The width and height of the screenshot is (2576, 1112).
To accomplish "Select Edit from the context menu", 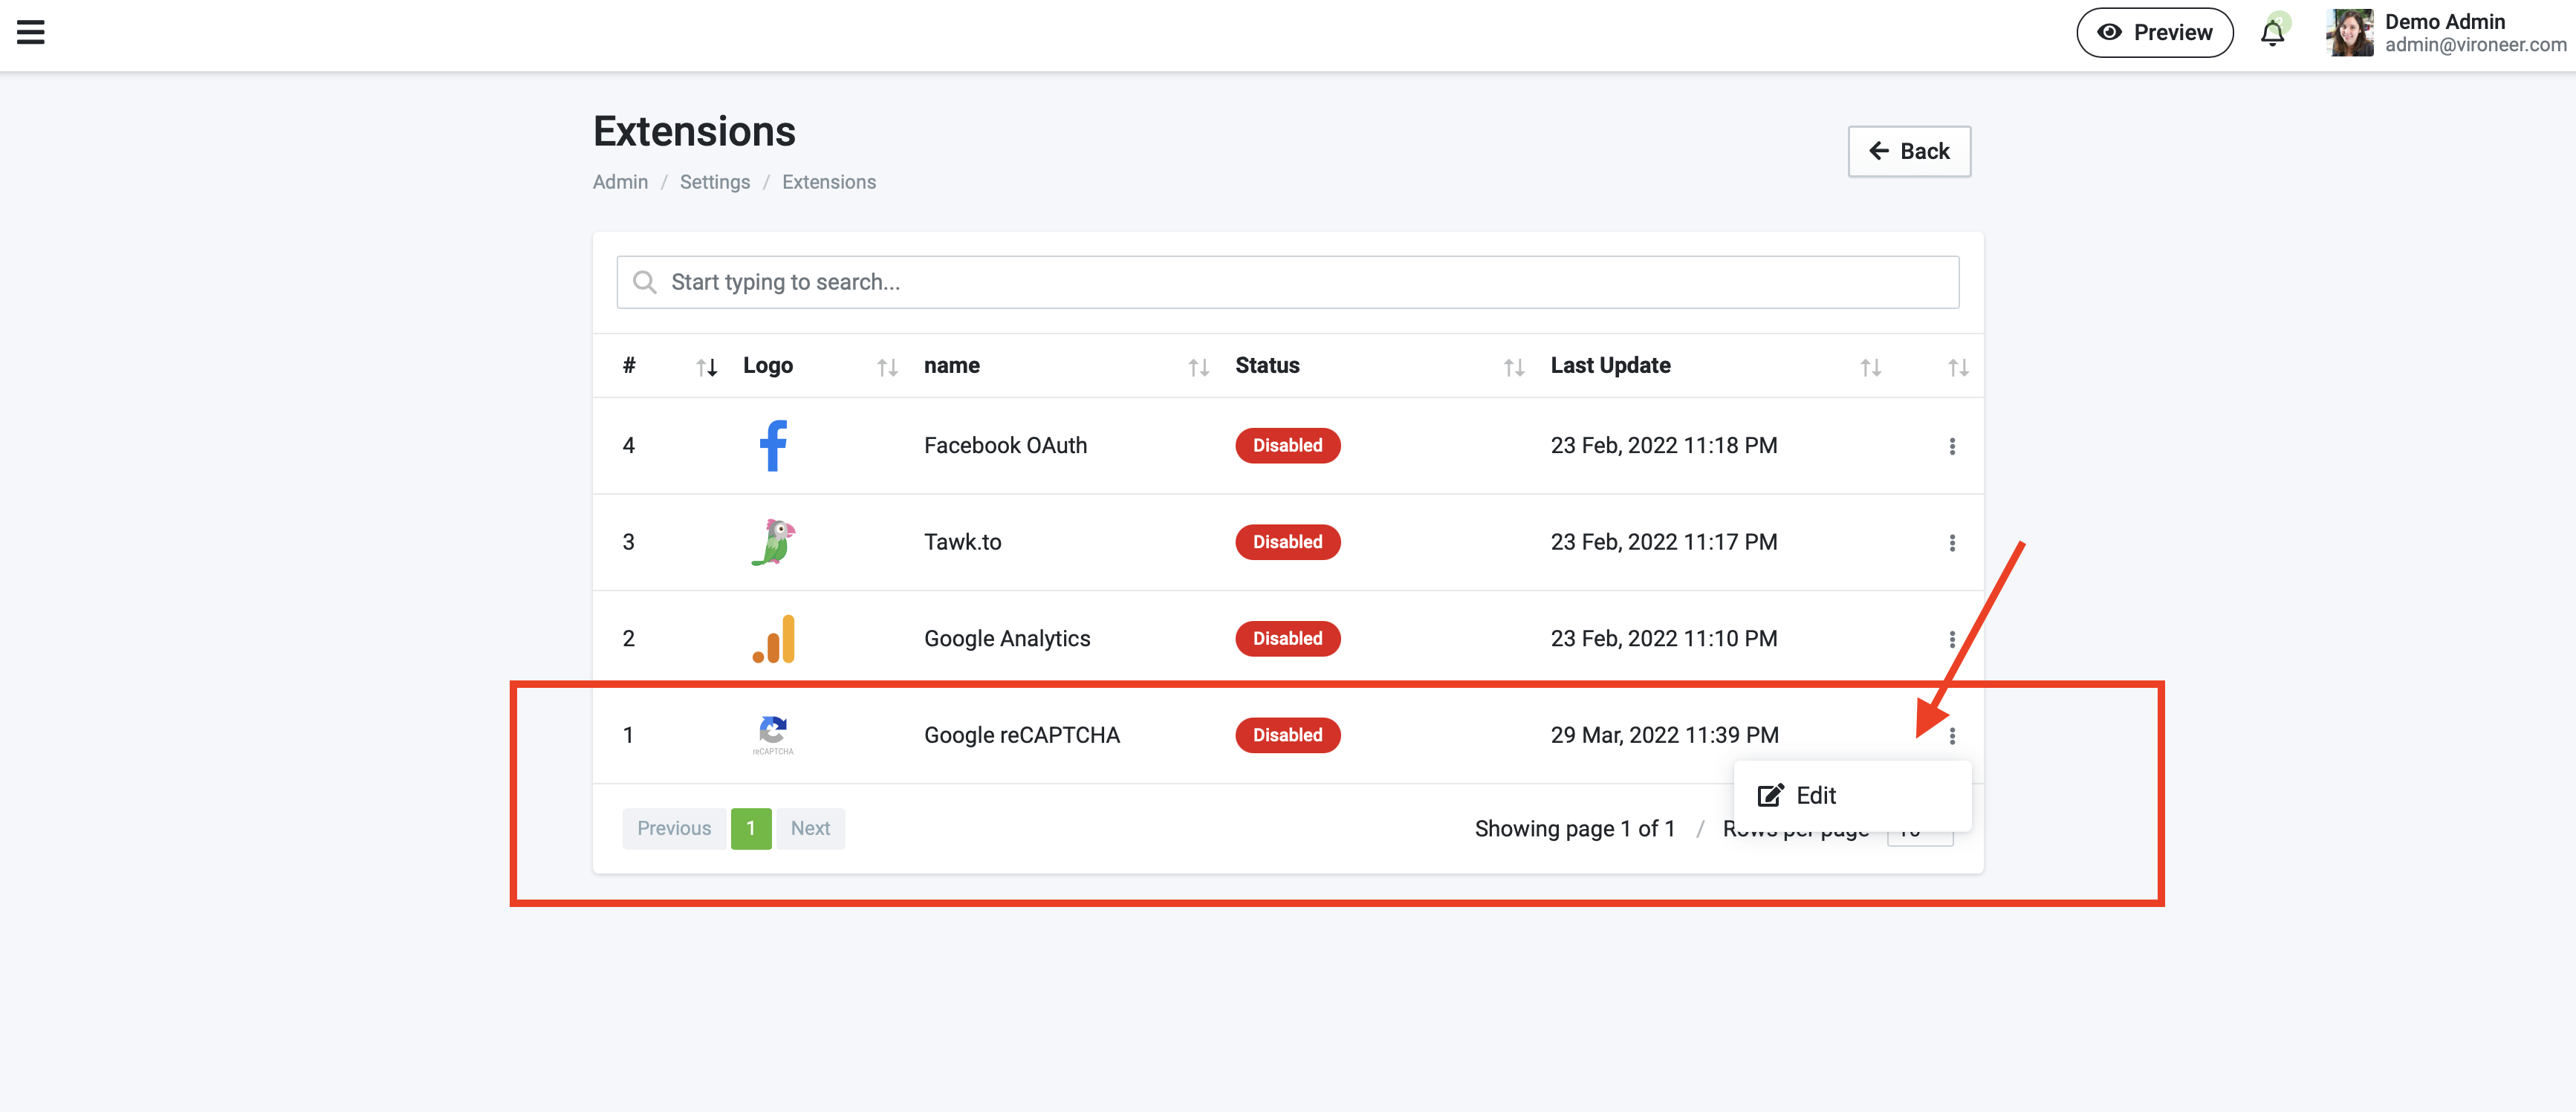I will pyautogui.click(x=1815, y=795).
